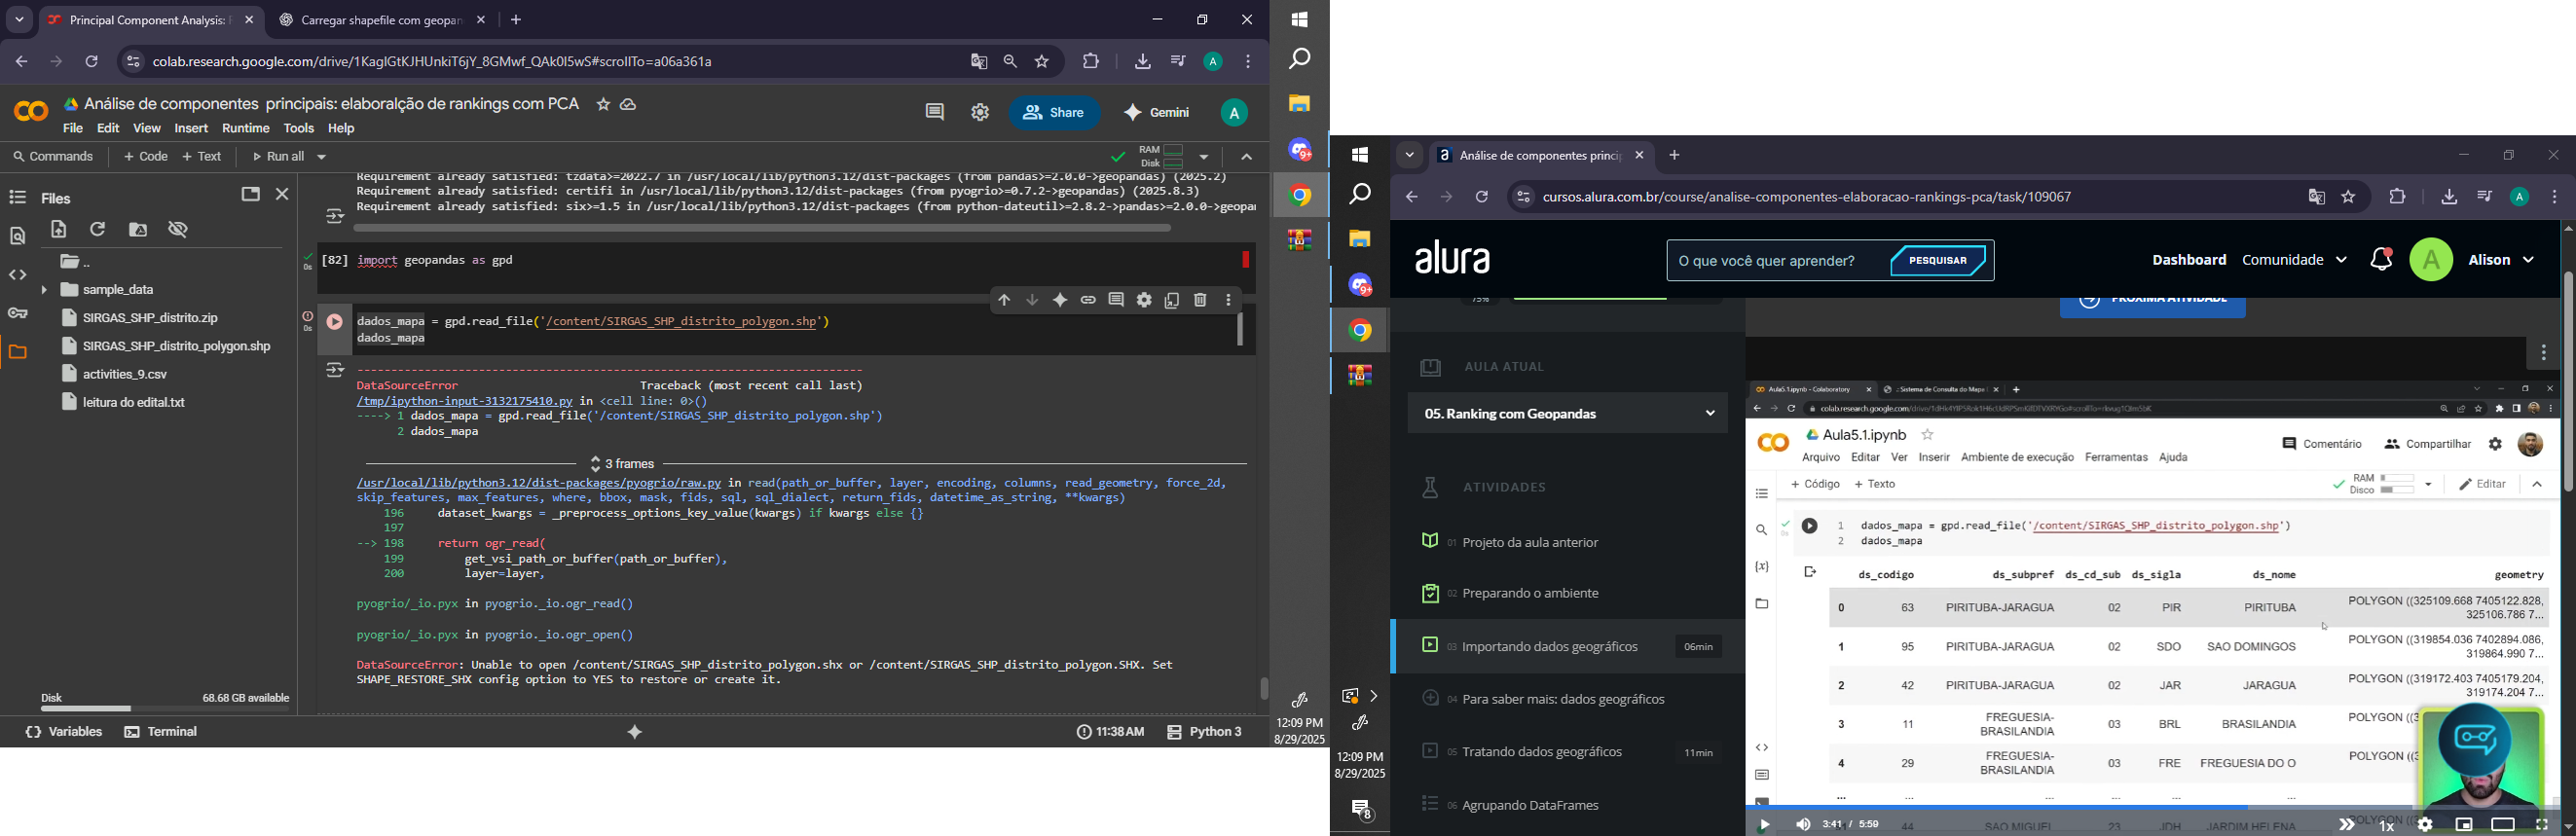Open Gemini AI spark icon in cell toolbar
Screen dimensions: 2576x836
1060,300
